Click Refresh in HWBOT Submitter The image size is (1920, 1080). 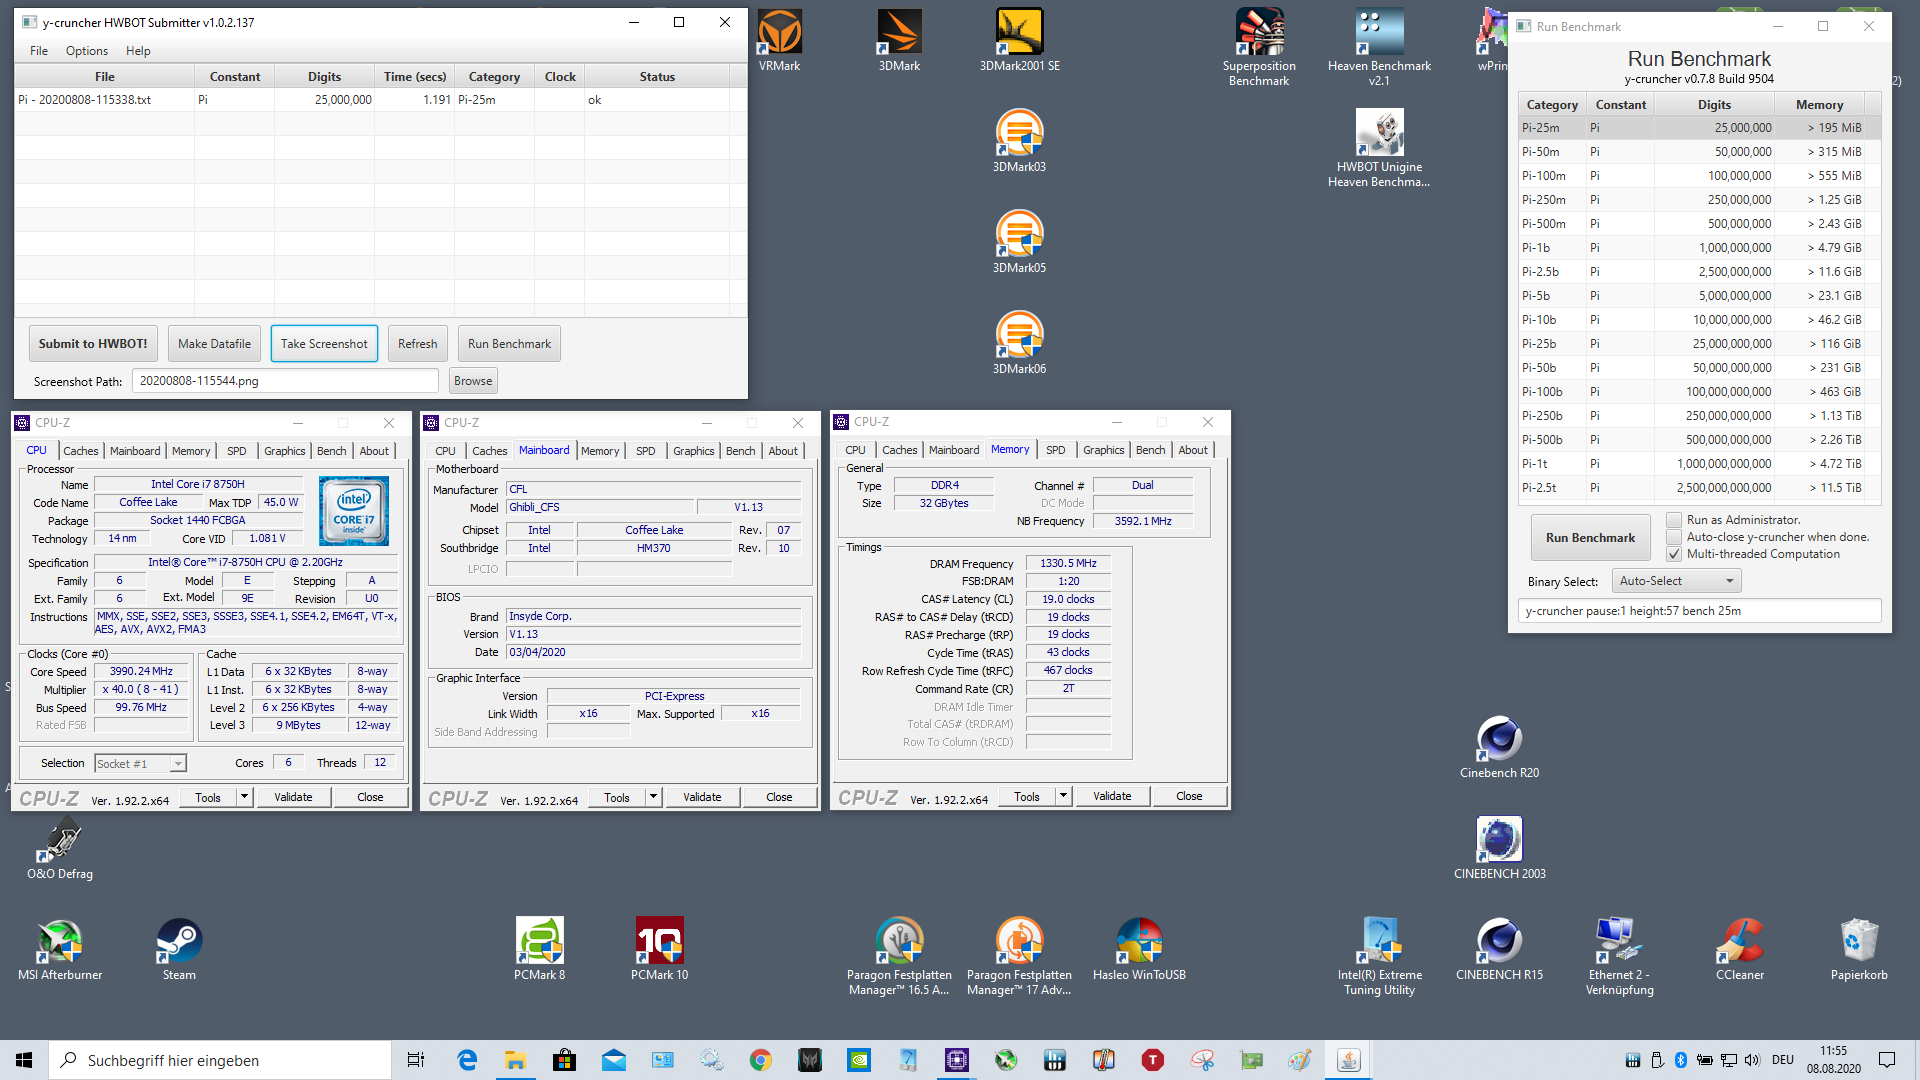coord(418,344)
